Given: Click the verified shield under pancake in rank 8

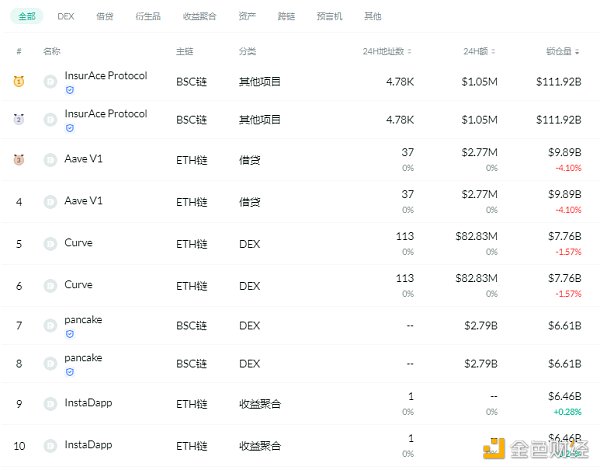Looking at the screenshot, I should pyautogui.click(x=70, y=372).
